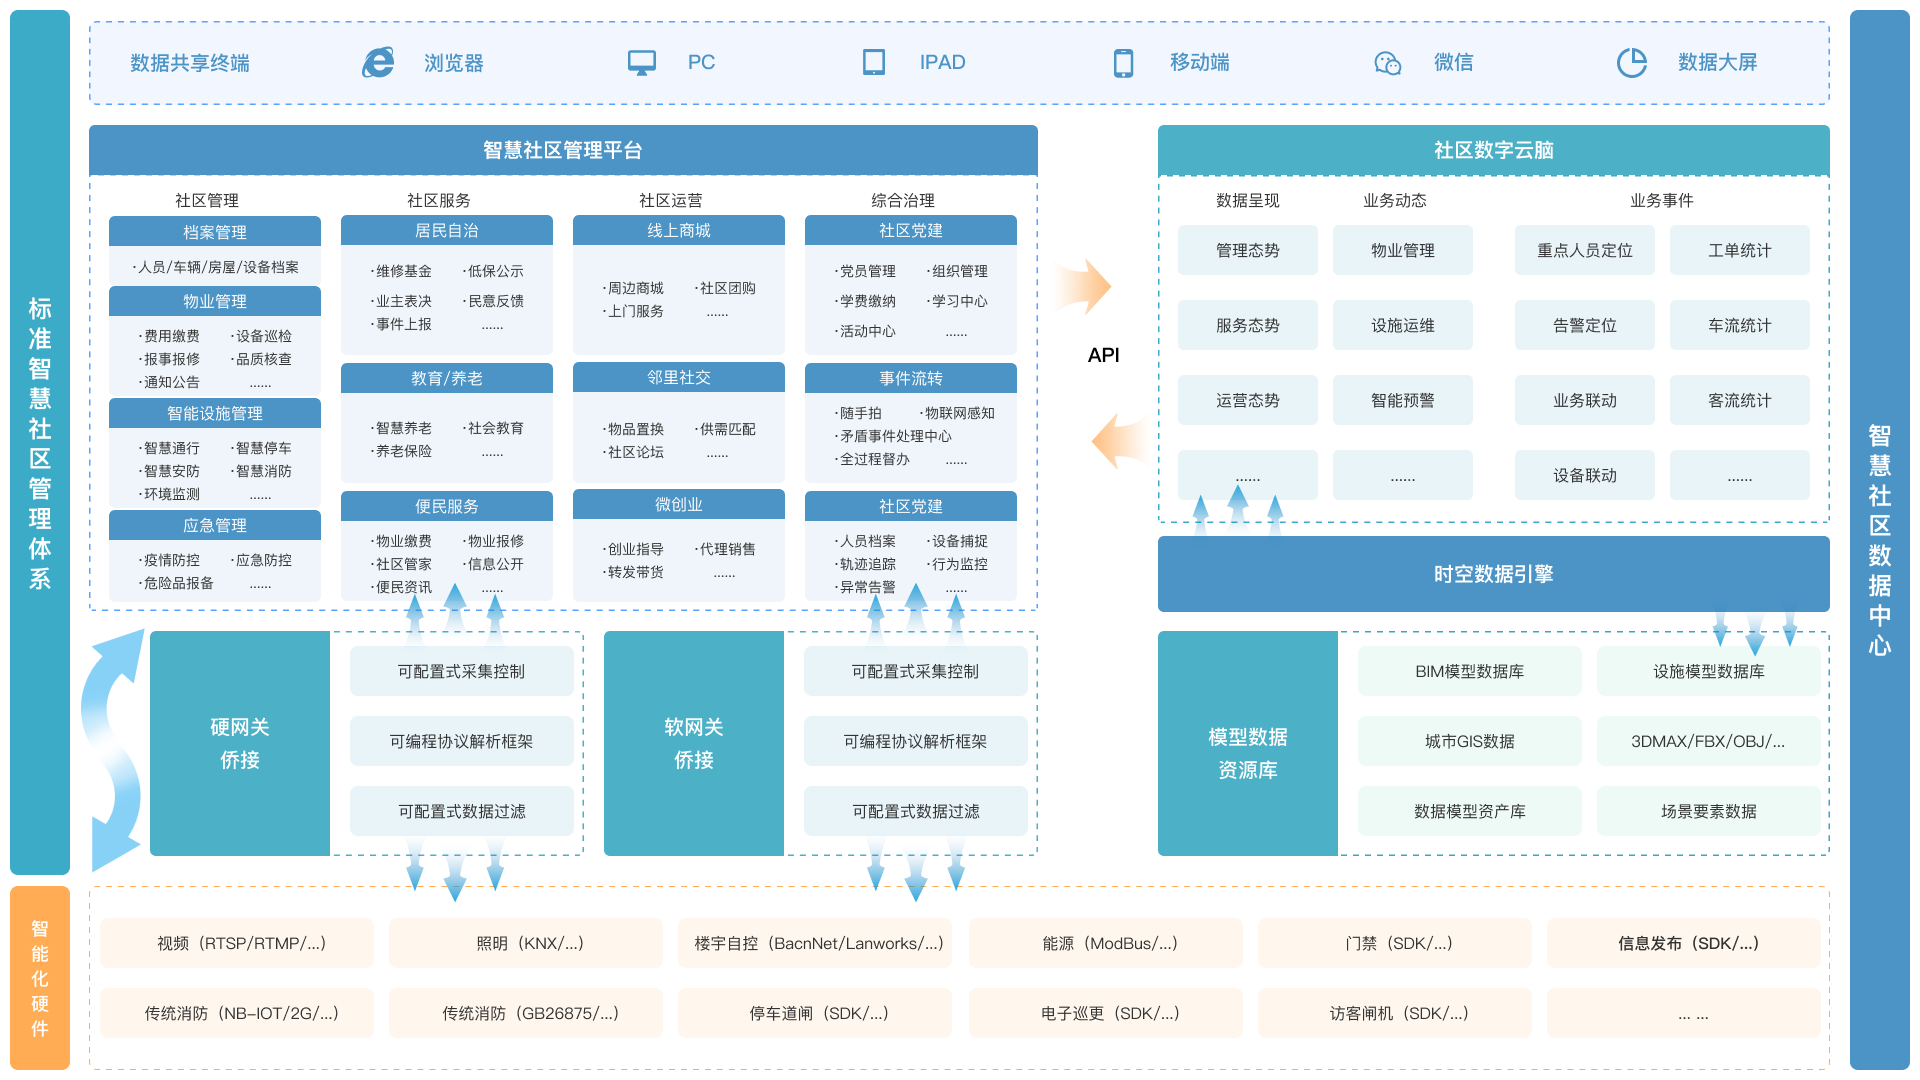Viewport: 1920px width, 1080px height.
Task: Click the WeChat icon
Action: pos(1387,63)
